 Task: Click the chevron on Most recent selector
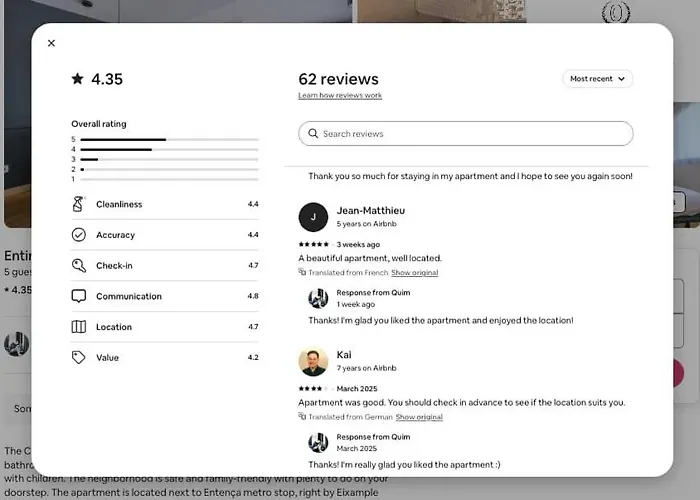[x=621, y=79]
